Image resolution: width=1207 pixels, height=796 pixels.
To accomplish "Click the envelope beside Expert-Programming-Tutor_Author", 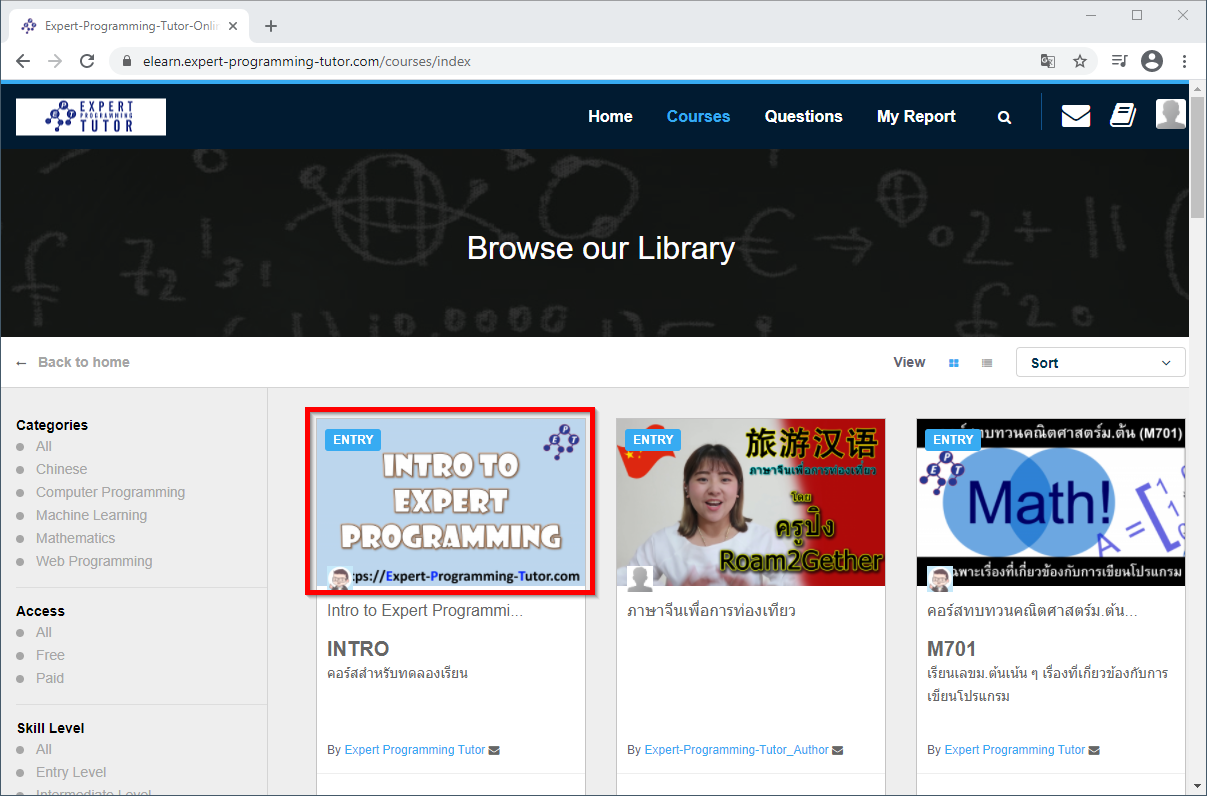I will [x=837, y=750].
